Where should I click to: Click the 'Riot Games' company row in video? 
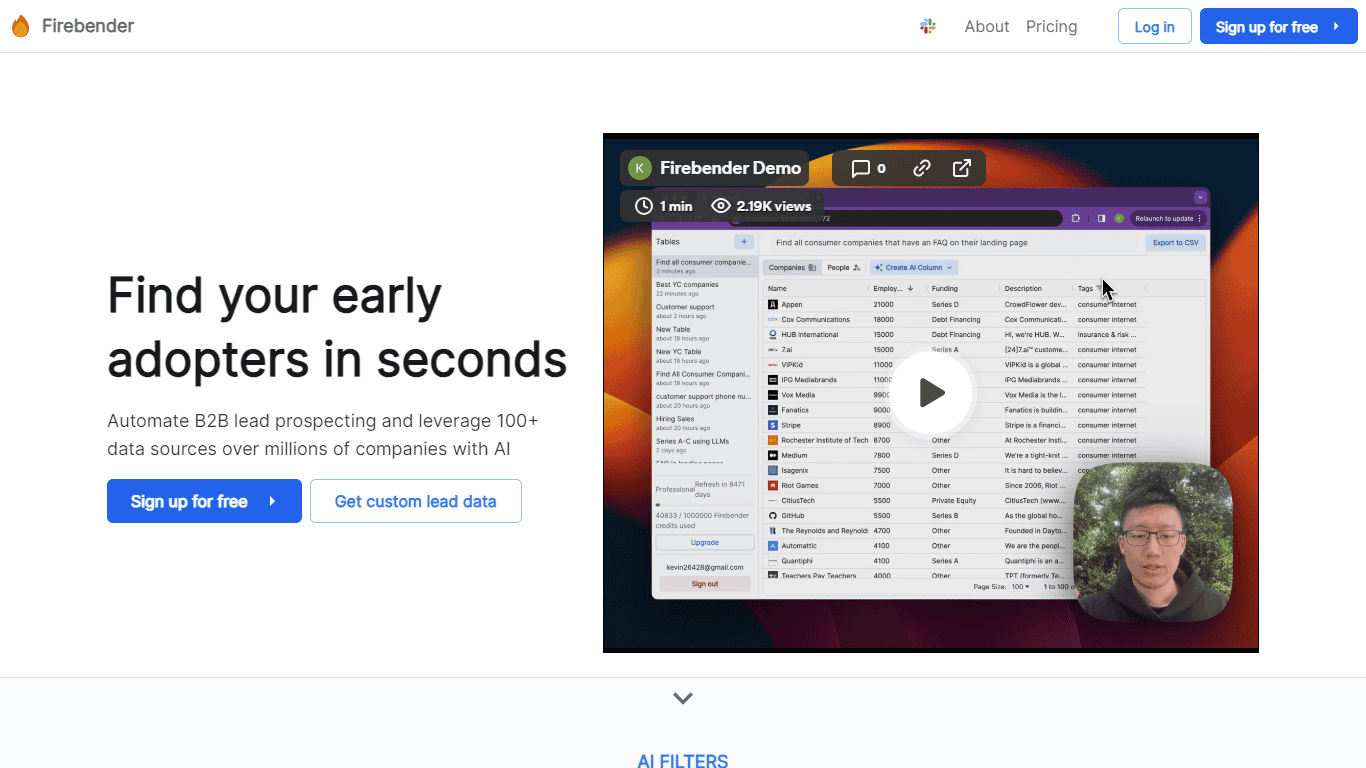(955, 485)
